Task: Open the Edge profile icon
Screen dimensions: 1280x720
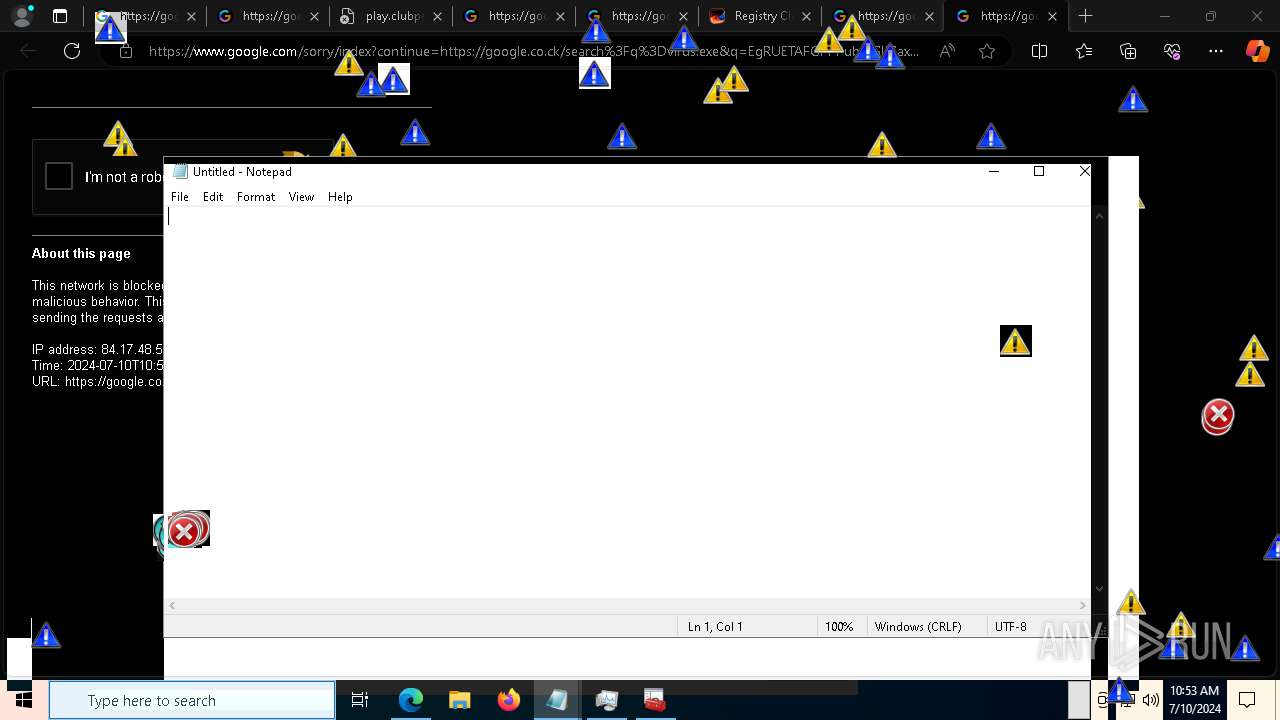Action: [22, 16]
